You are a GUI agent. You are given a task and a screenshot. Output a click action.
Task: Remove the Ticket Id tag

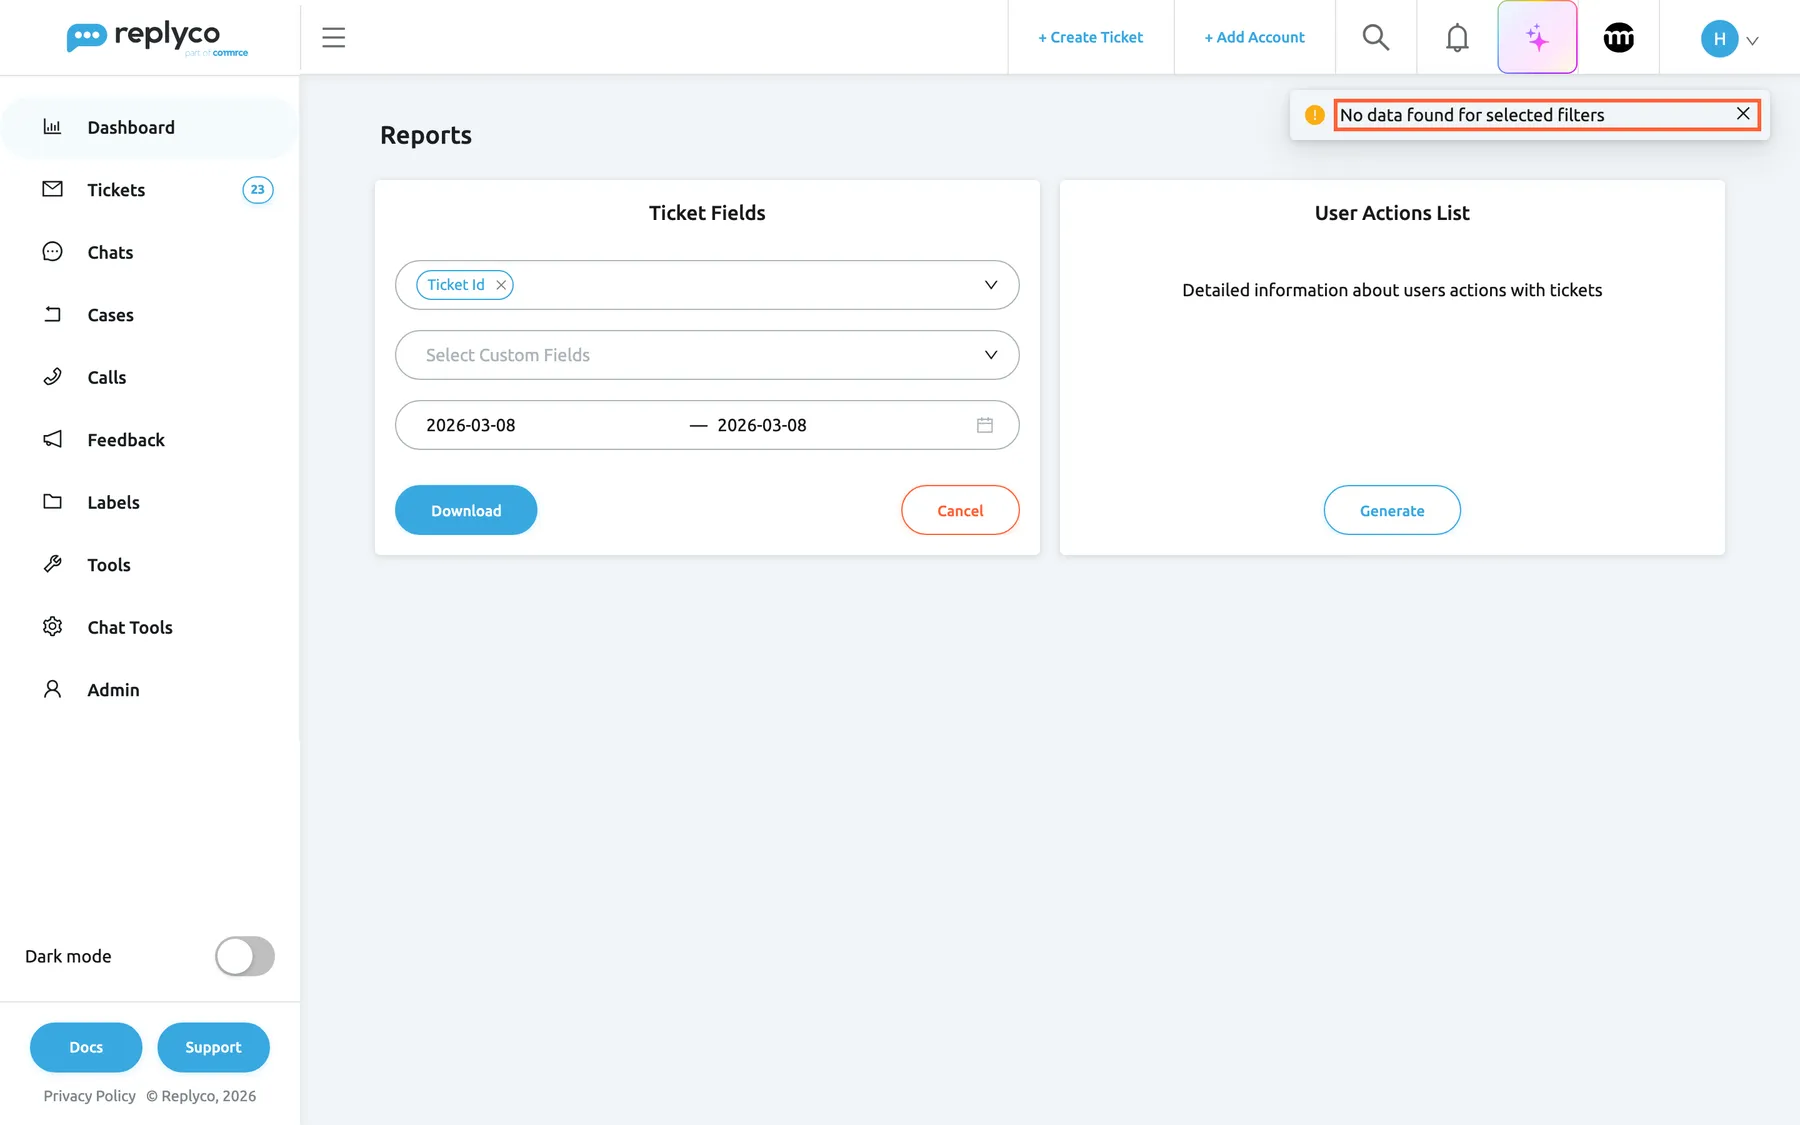coord(501,285)
